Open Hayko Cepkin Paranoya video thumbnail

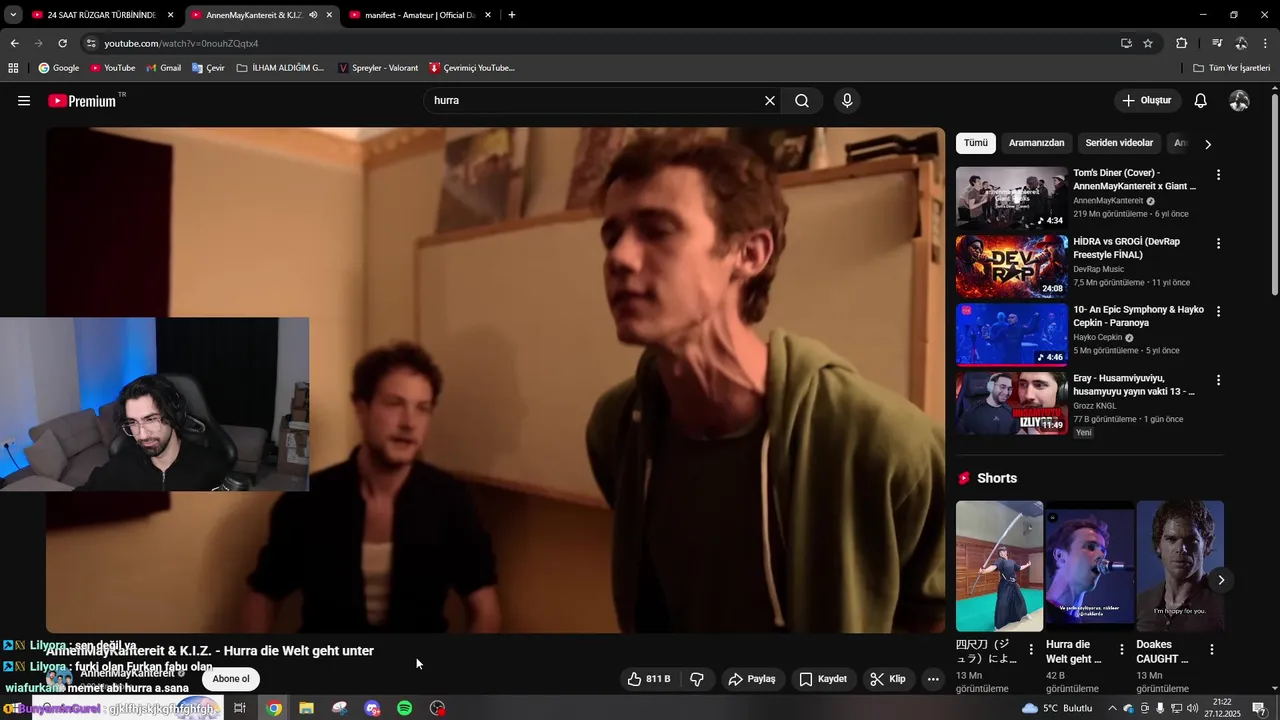click(1011, 335)
